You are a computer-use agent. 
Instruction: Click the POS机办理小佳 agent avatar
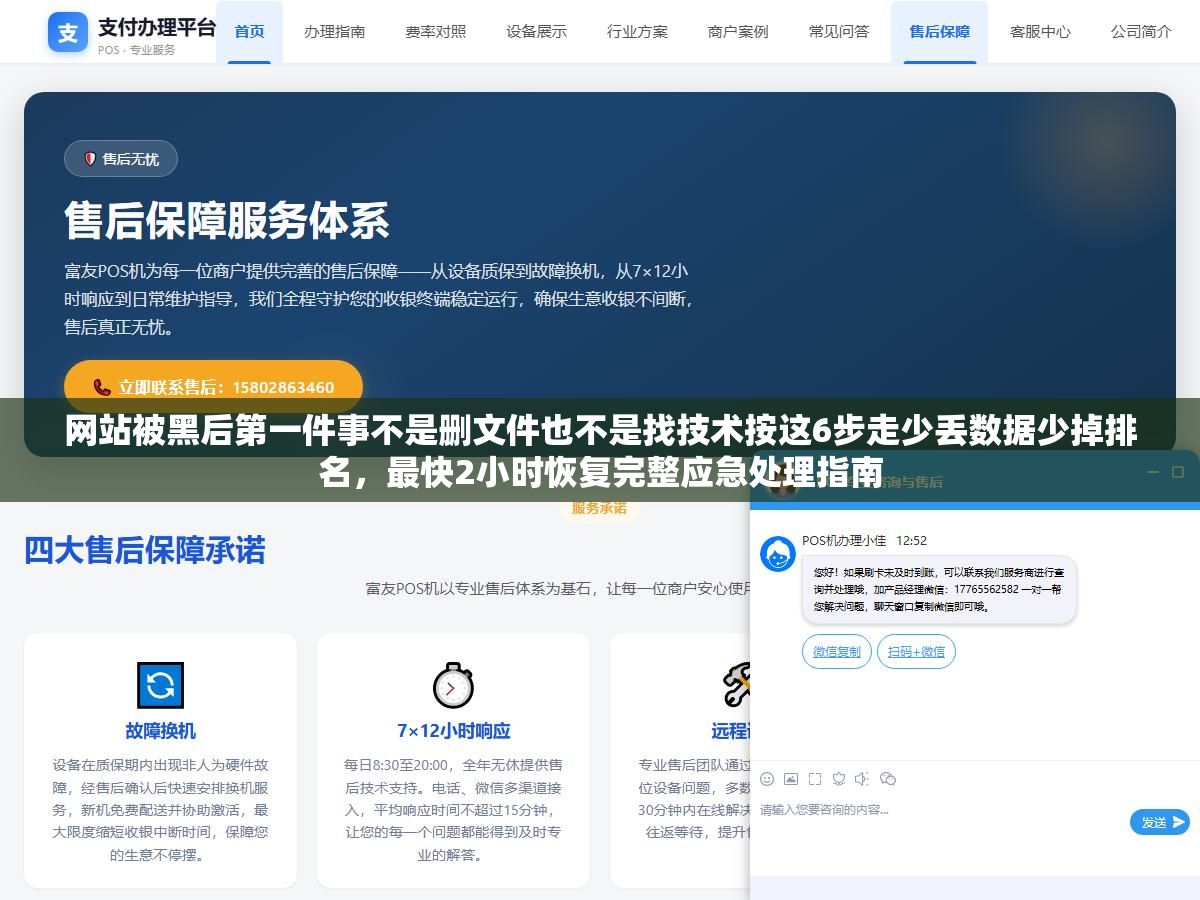tap(778, 554)
